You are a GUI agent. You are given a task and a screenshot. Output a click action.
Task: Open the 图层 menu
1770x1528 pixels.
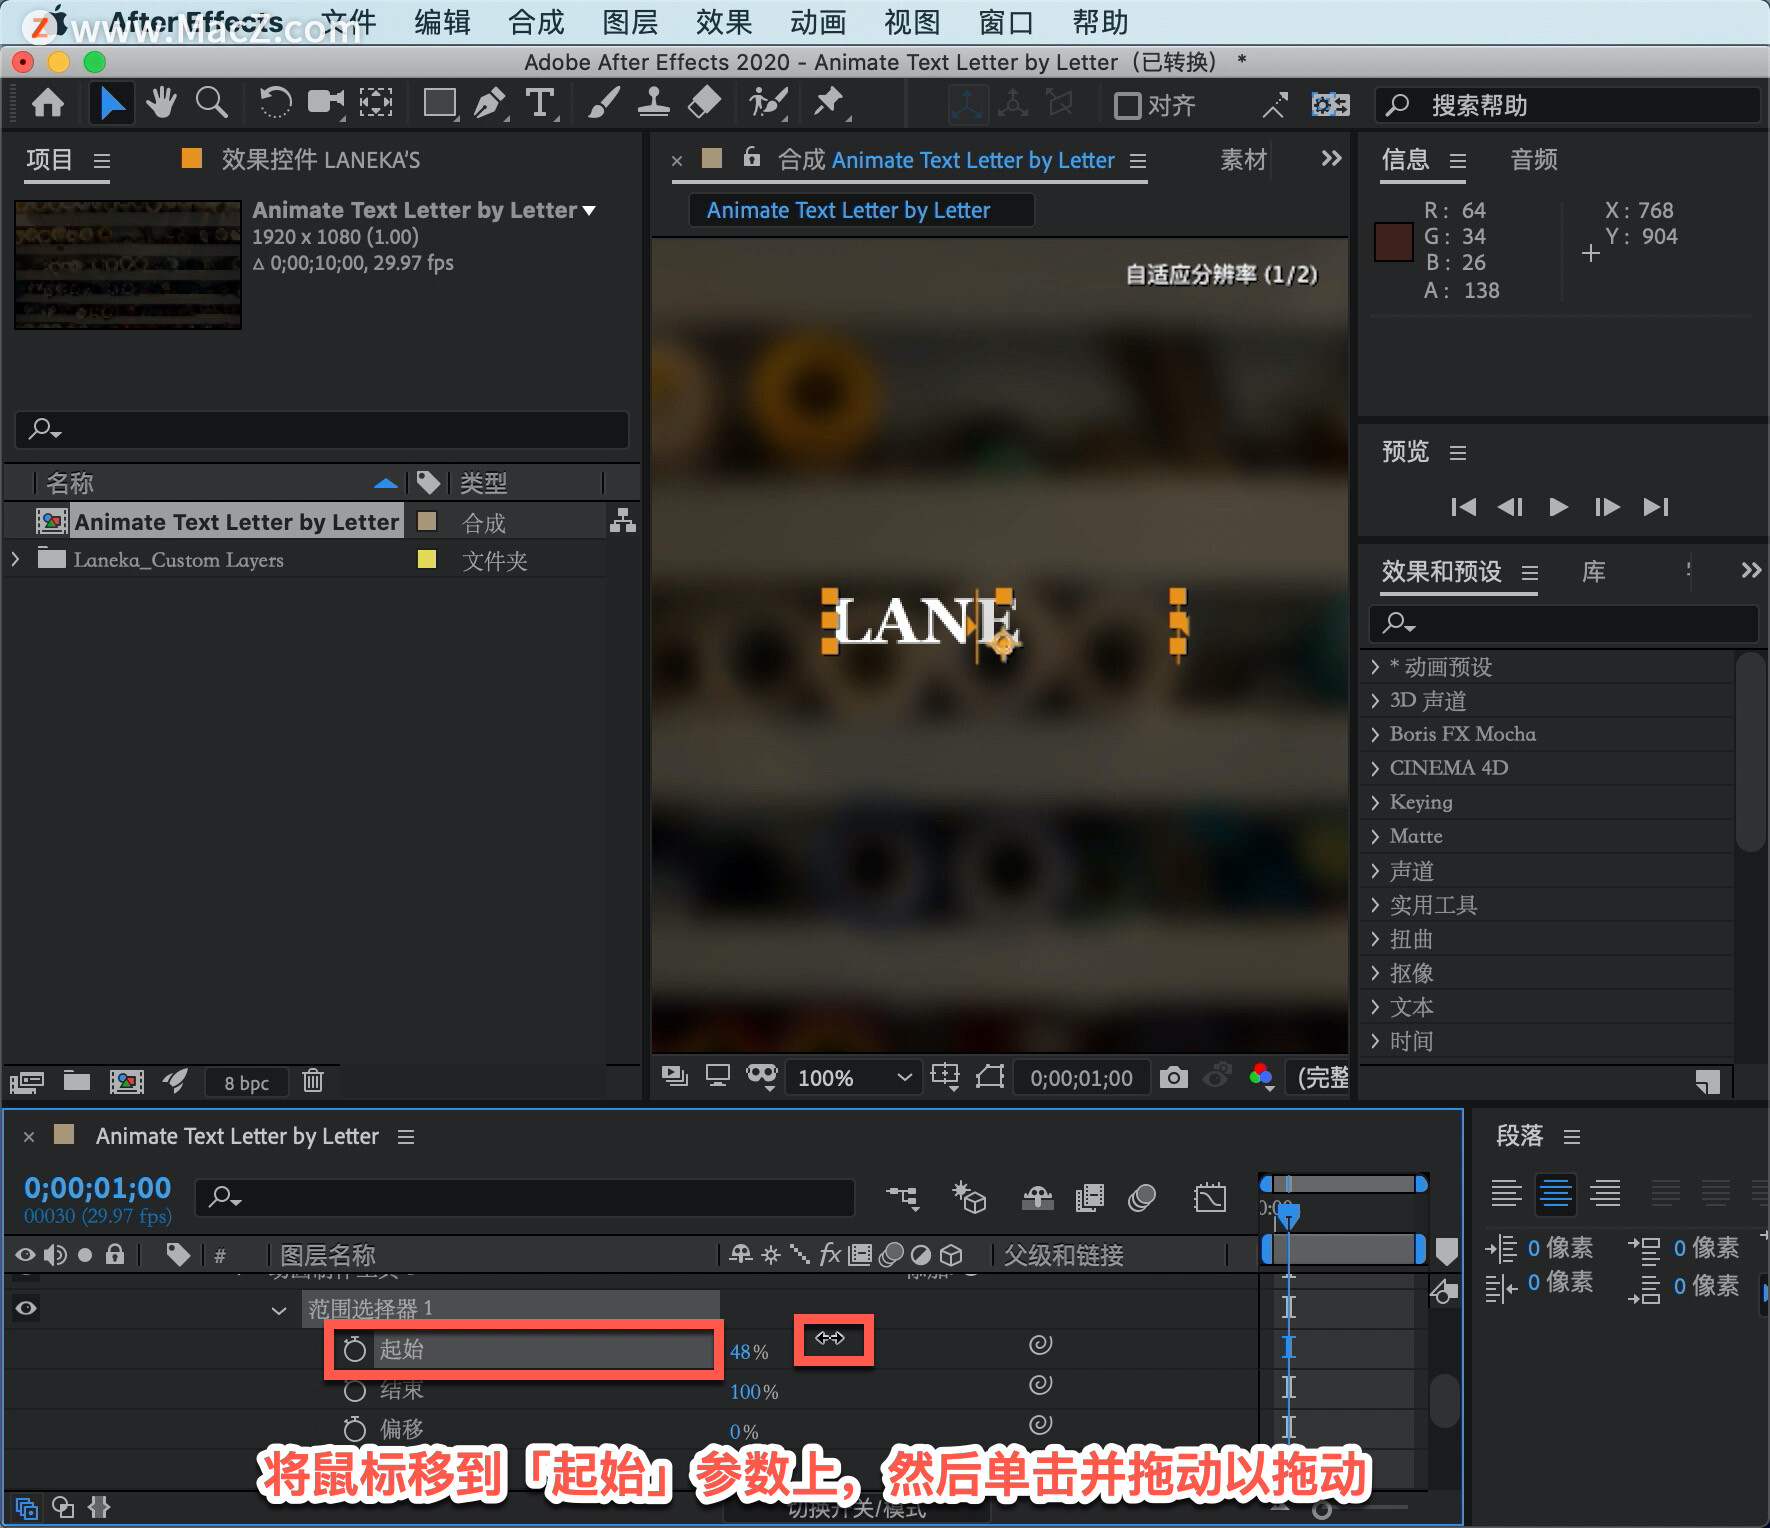(630, 22)
